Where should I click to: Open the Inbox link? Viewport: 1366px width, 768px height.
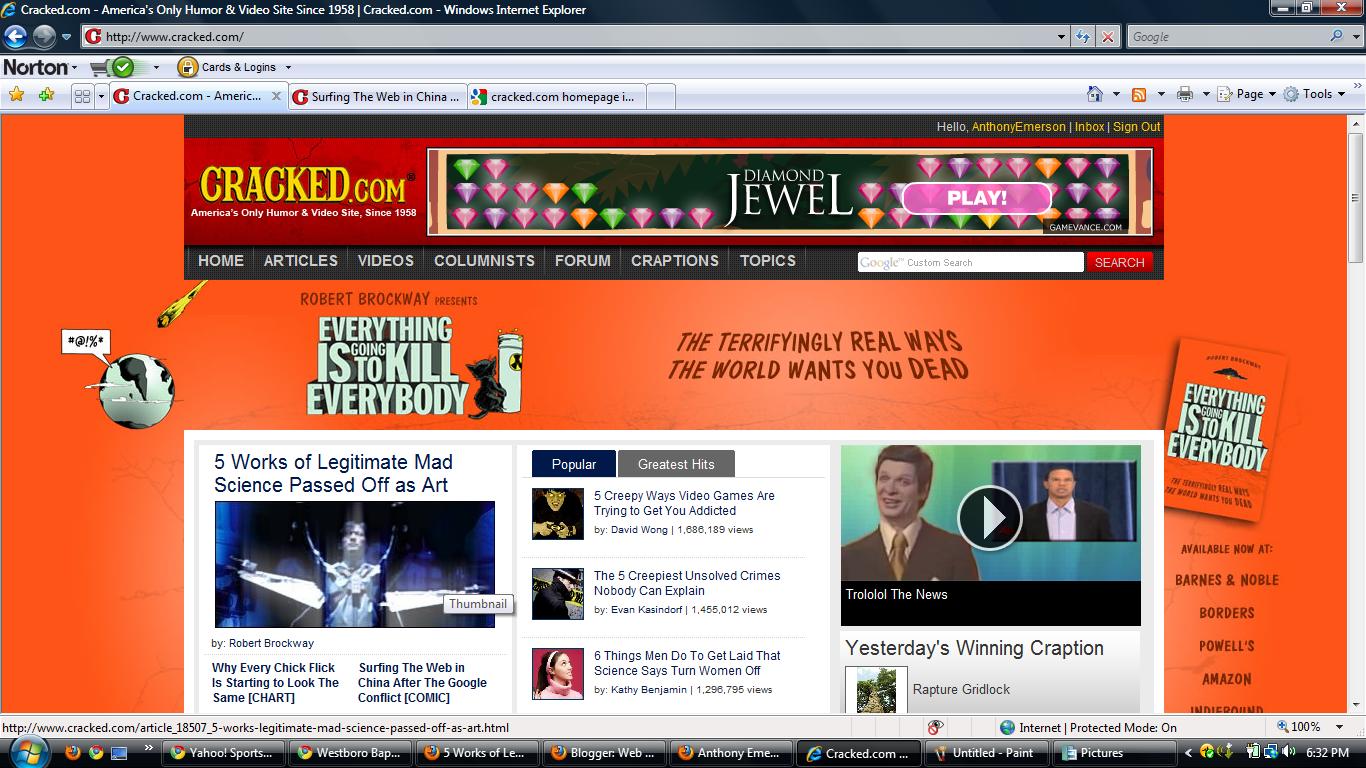(1089, 127)
